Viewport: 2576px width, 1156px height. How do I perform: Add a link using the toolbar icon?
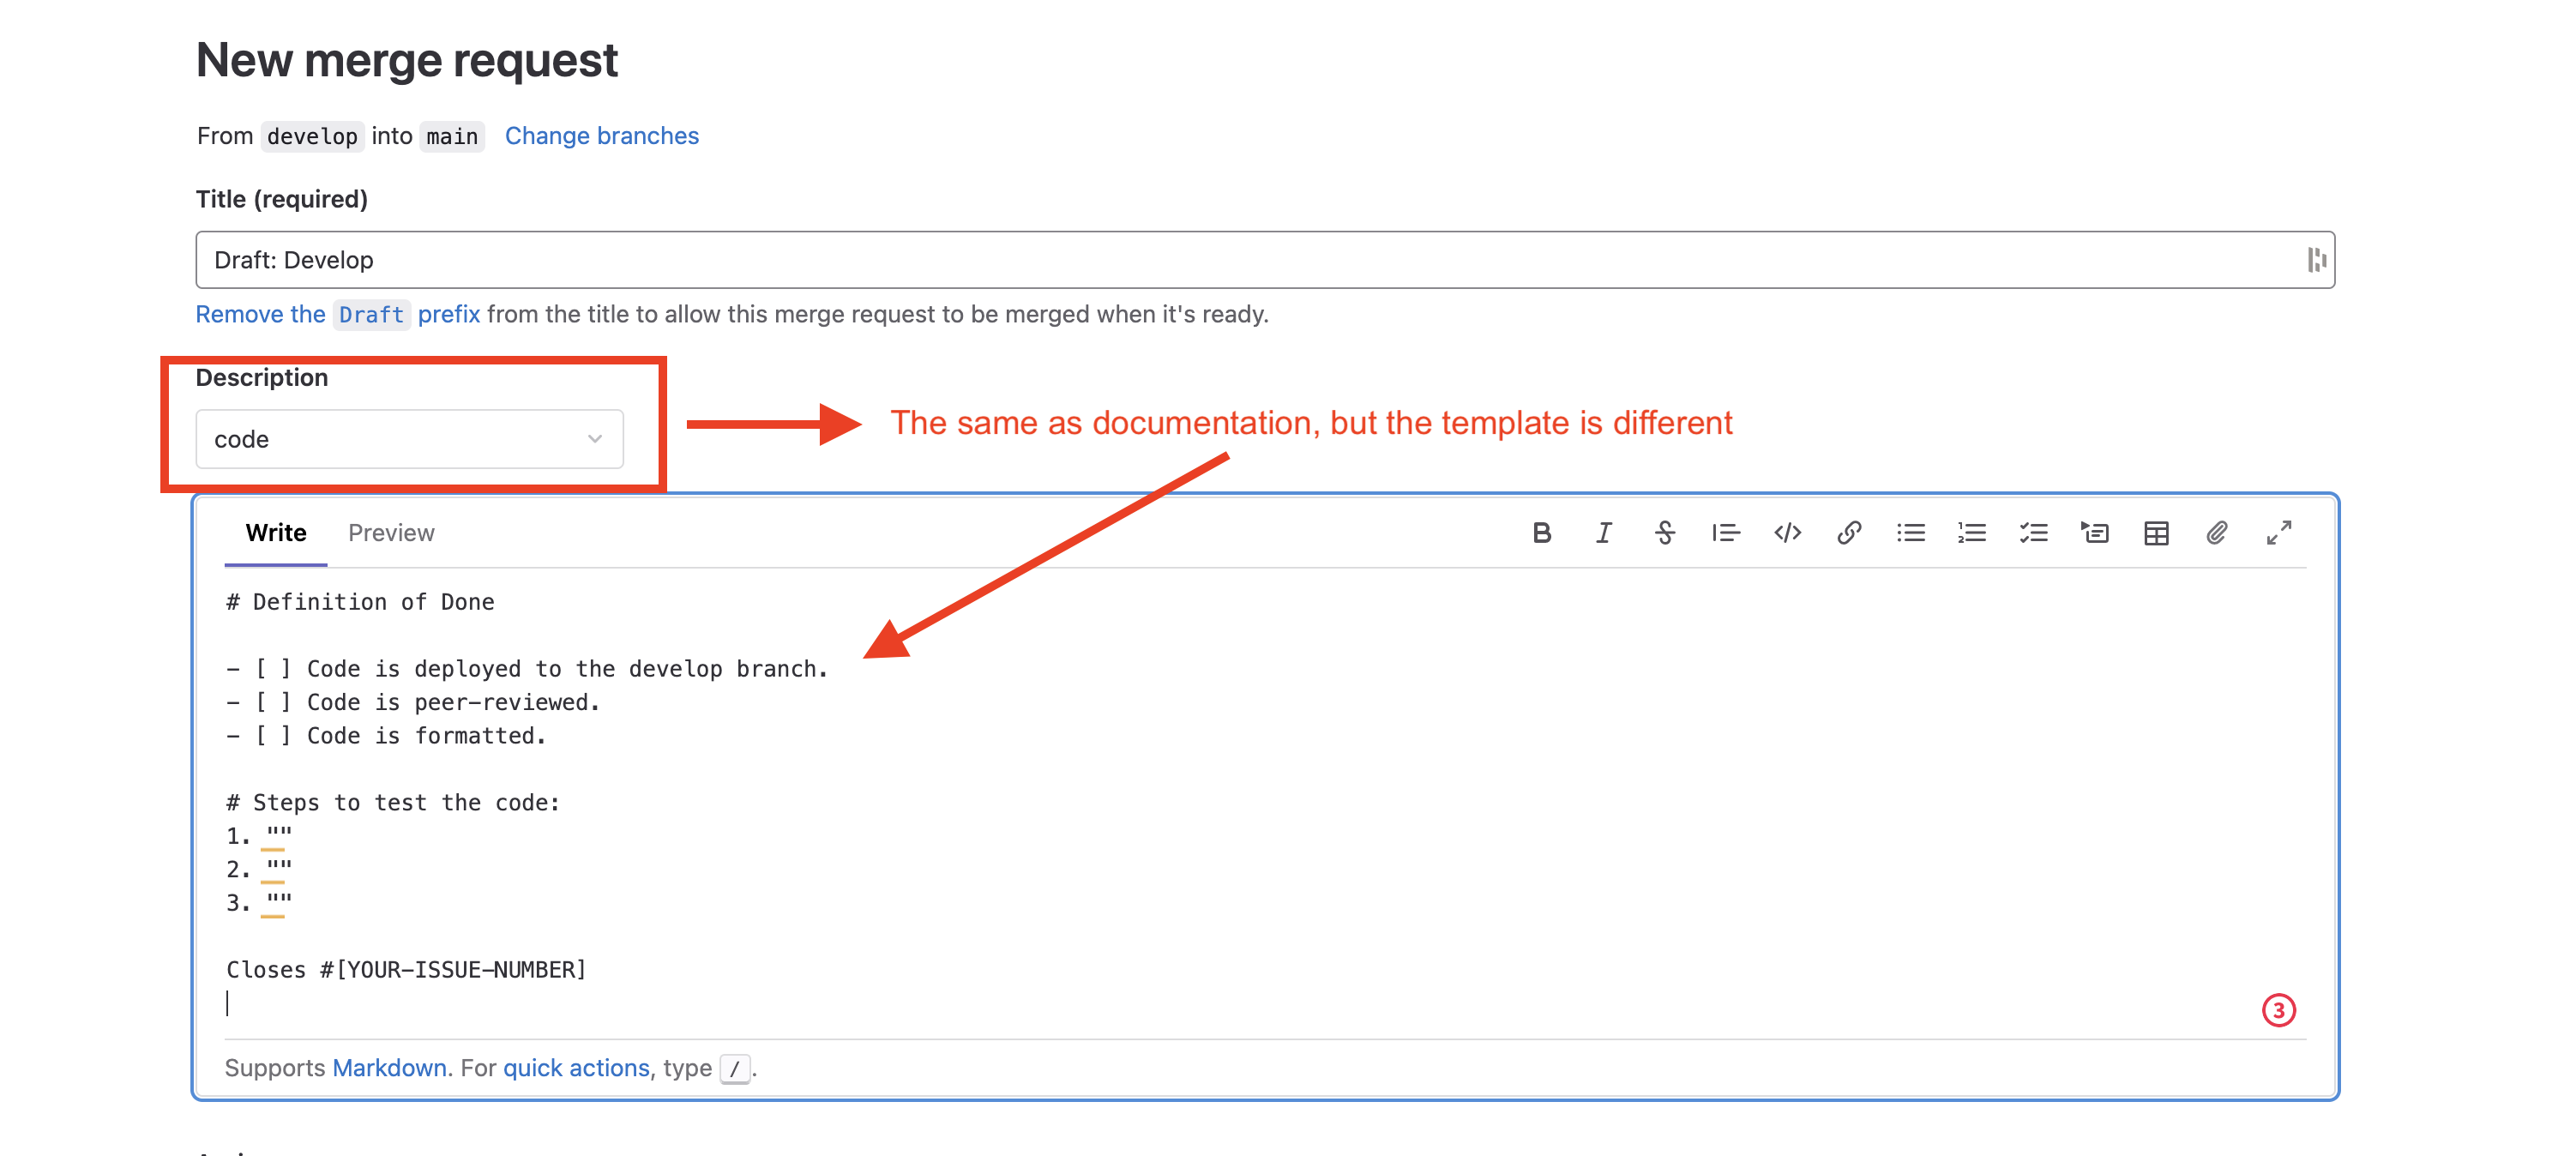coord(1848,533)
